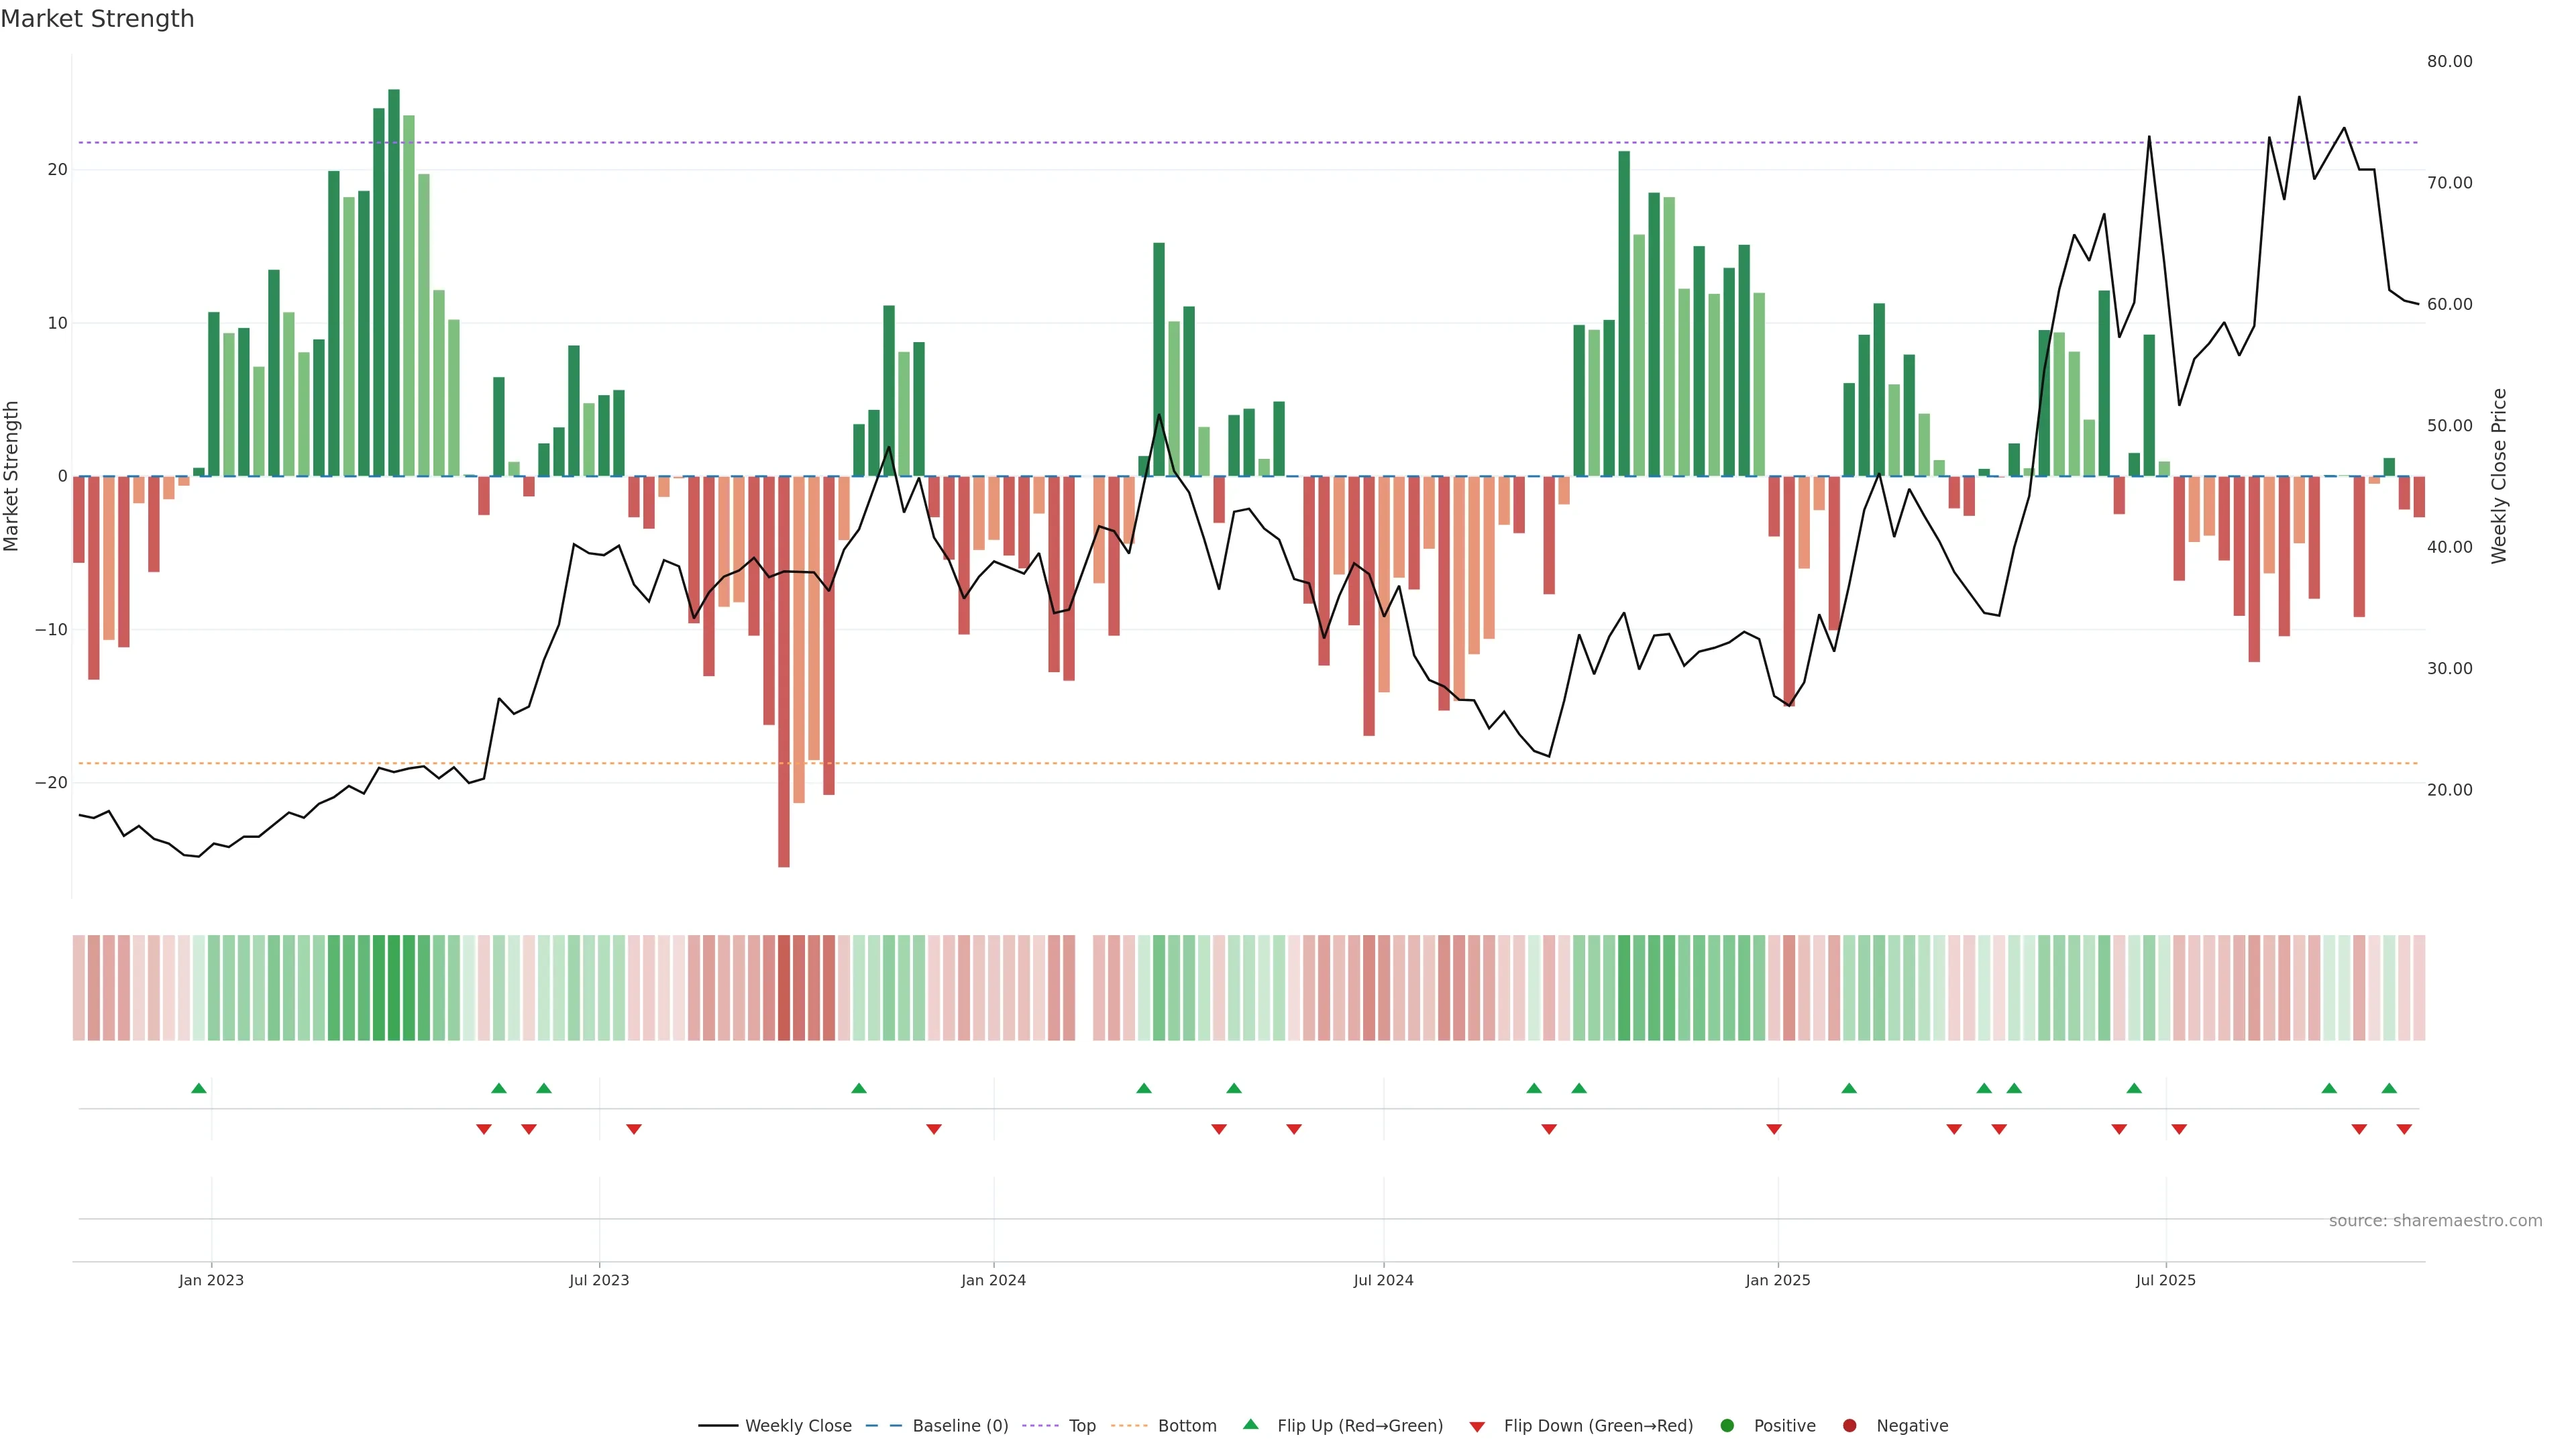Click first red flip-down triangle marker
The width and height of the screenshot is (2576, 1449).
[x=484, y=1129]
